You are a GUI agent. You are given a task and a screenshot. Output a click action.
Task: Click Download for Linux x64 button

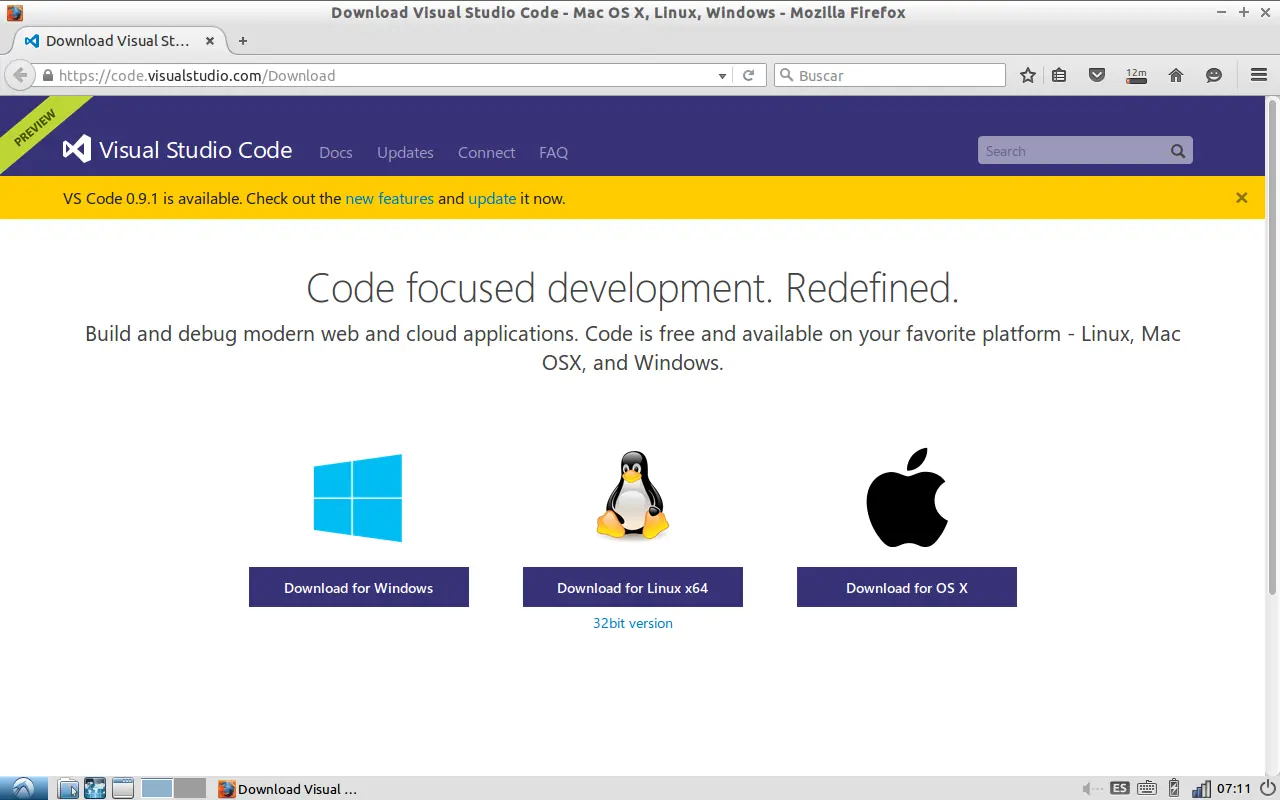(633, 587)
